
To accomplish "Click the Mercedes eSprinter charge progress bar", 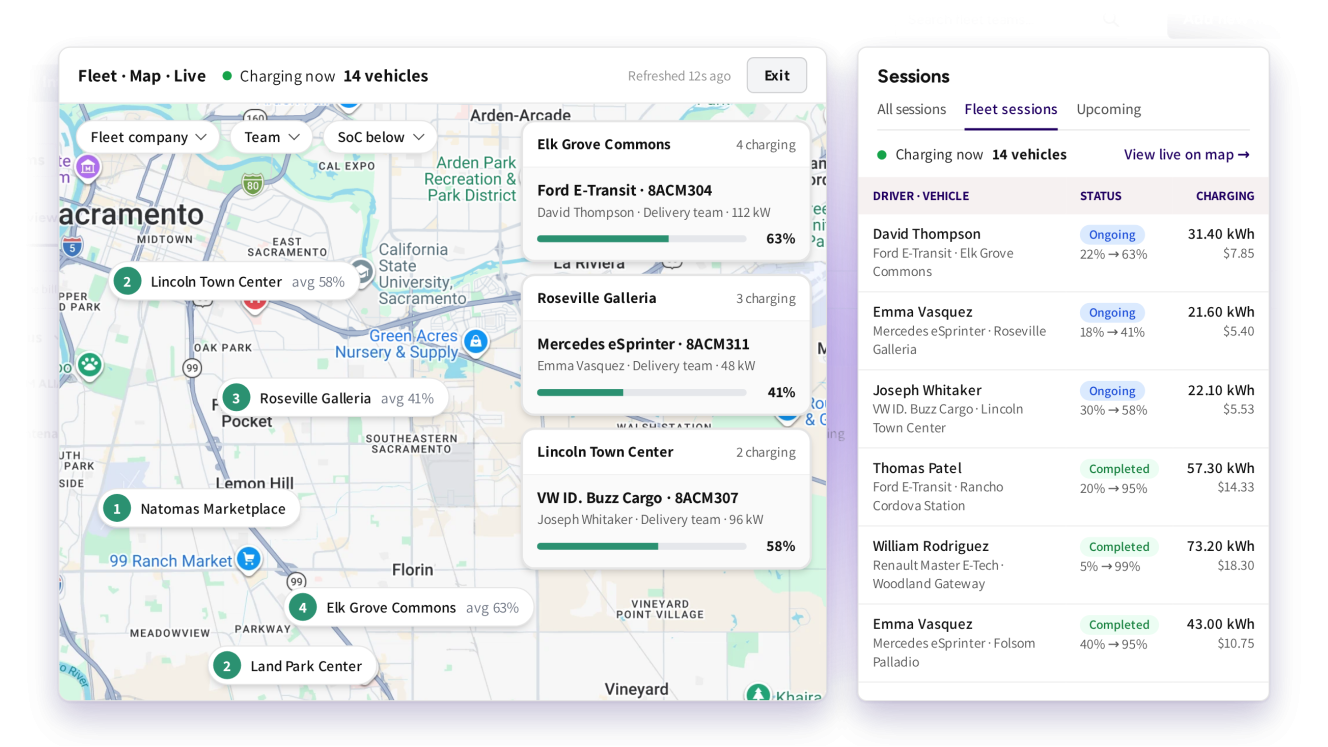I will (x=642, y=393).
